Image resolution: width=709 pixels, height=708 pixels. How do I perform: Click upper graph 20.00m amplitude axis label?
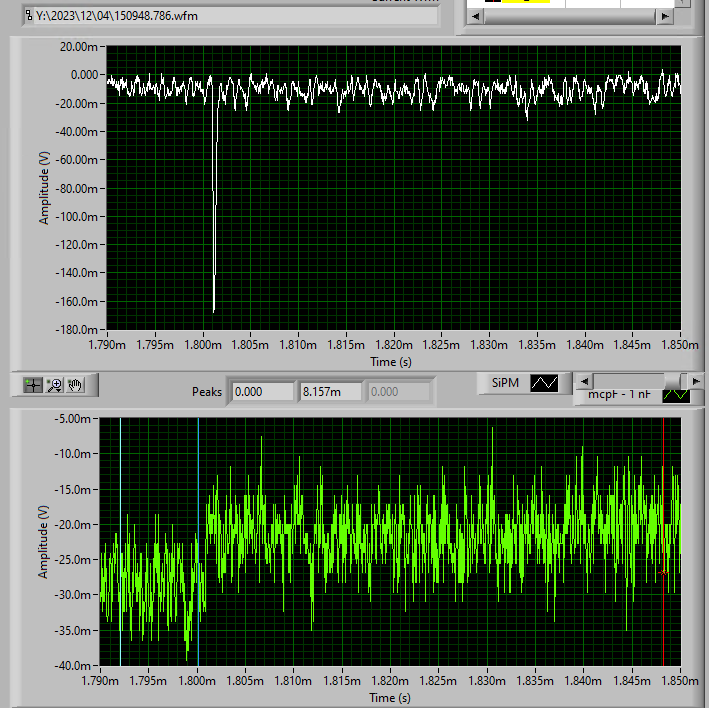(78, 46)
